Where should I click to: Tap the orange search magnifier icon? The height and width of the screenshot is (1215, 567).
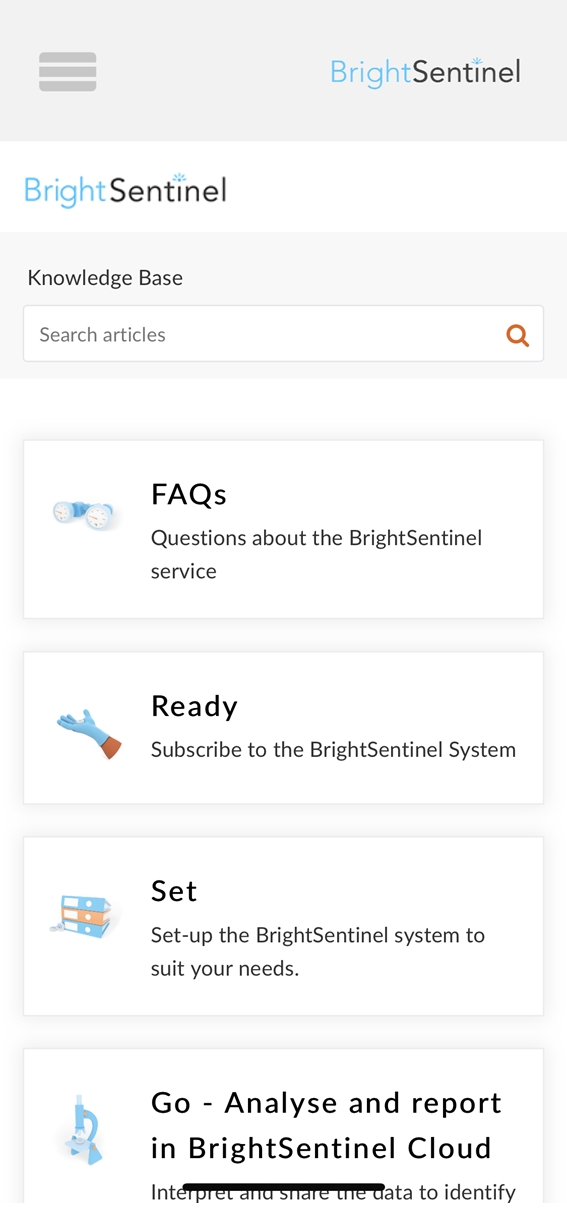[x=518, y=335]
